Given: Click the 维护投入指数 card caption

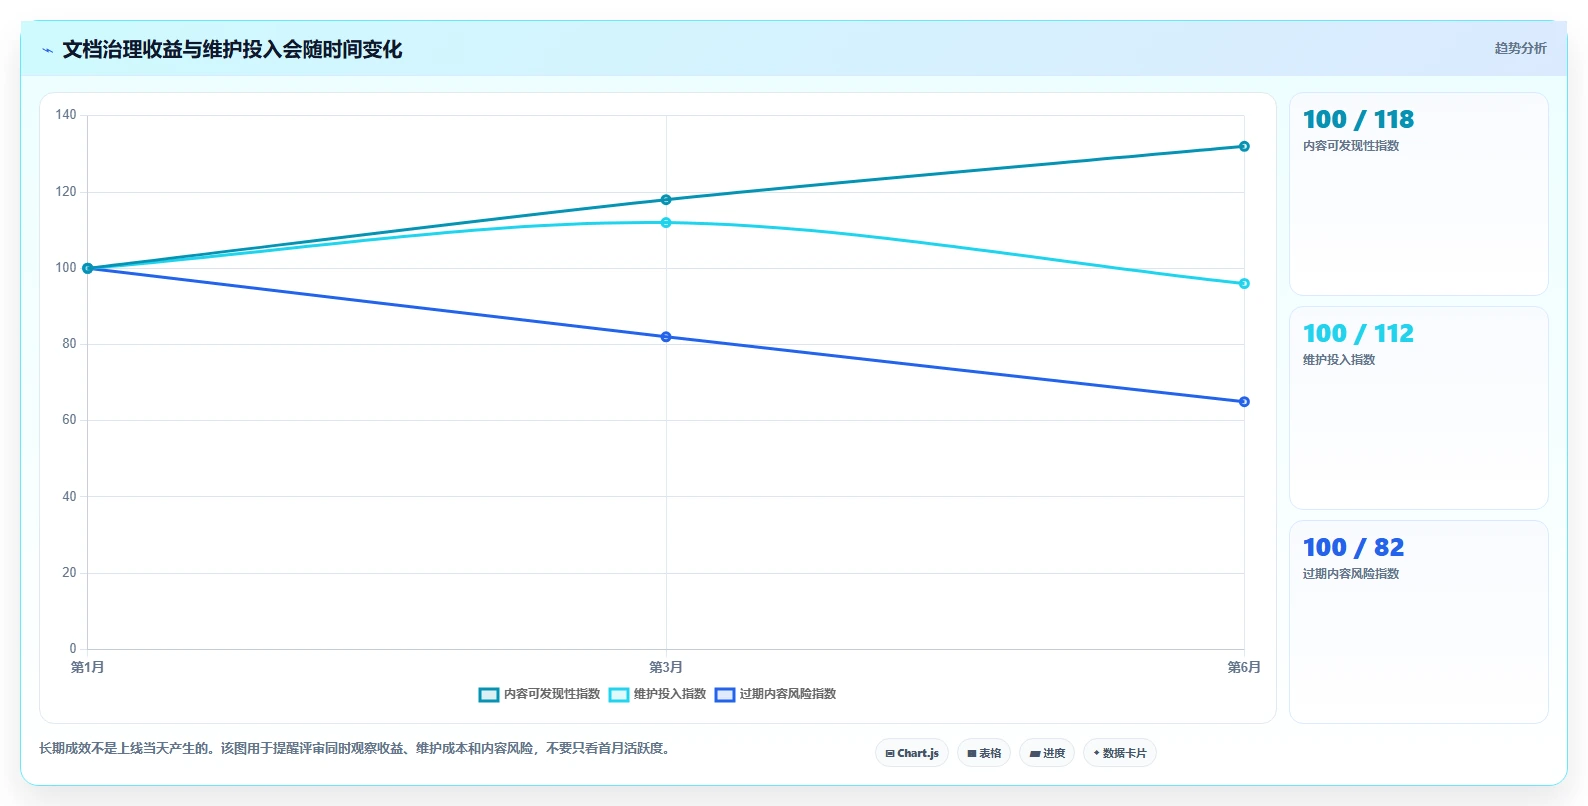Looking at the screenshot, I should (1339, 360).
